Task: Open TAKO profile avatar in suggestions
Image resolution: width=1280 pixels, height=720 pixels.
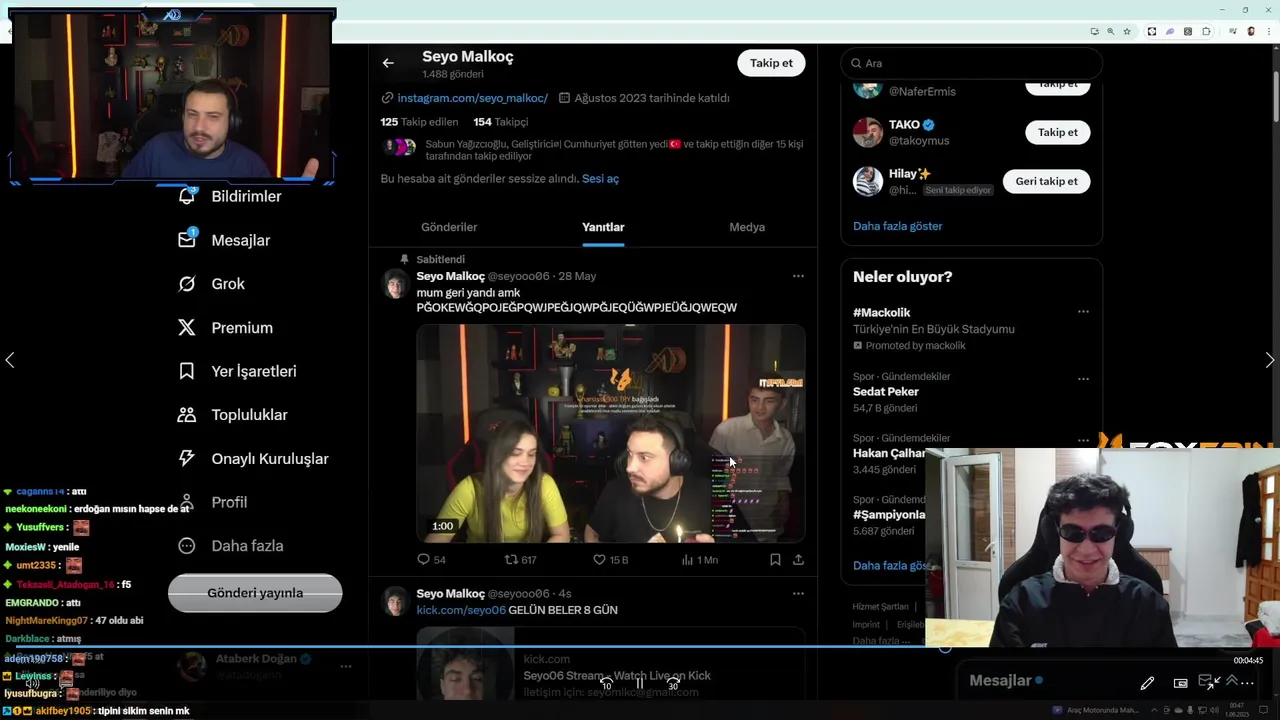Action: pos(868,132)
